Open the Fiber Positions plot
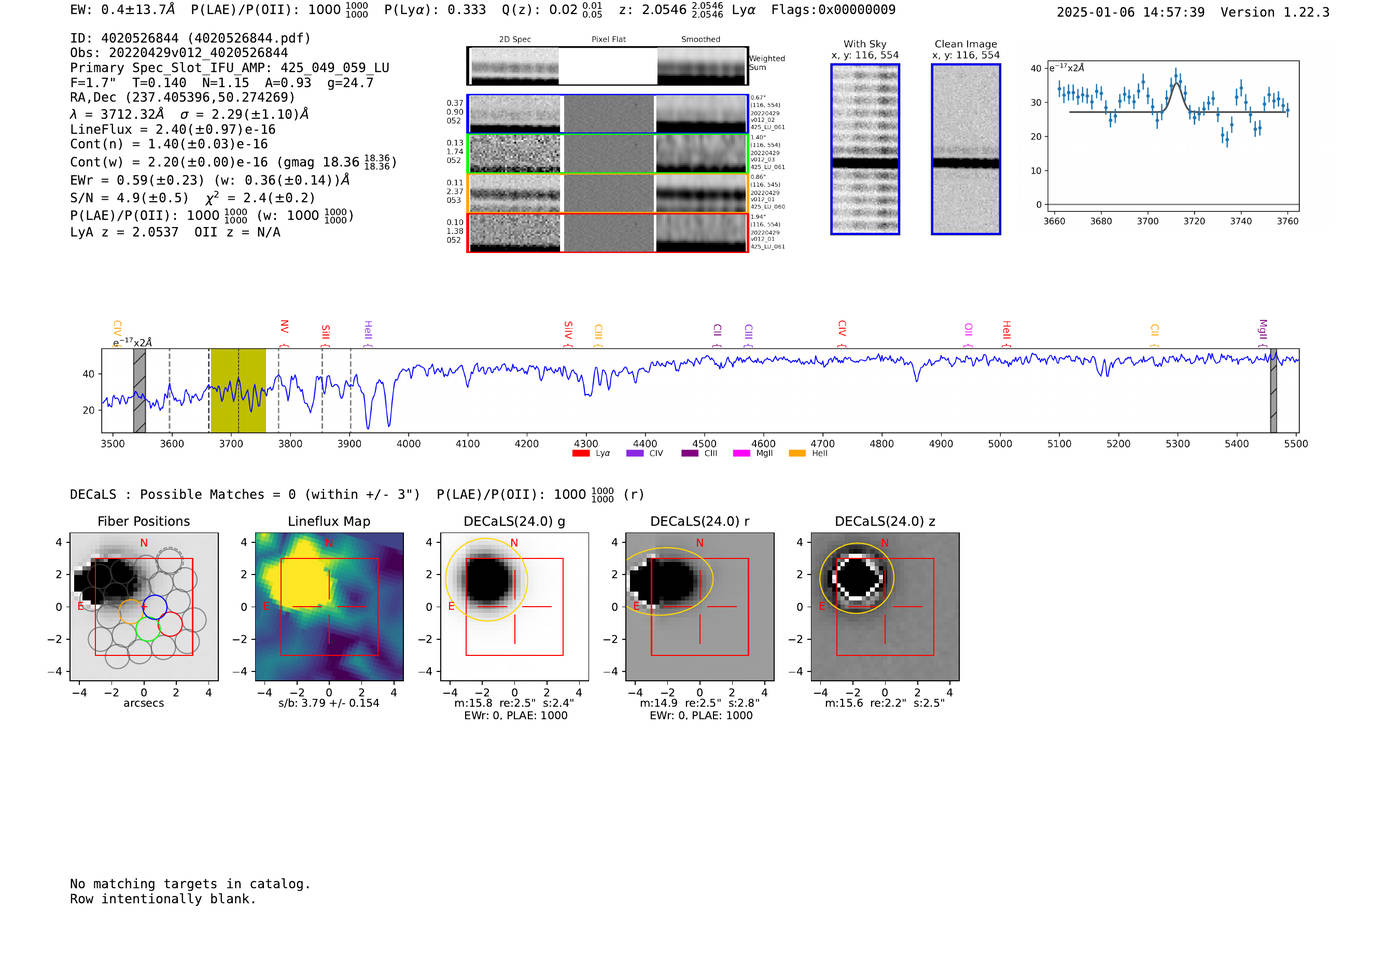Screen dimensions: 1400x953 (144, 606)
